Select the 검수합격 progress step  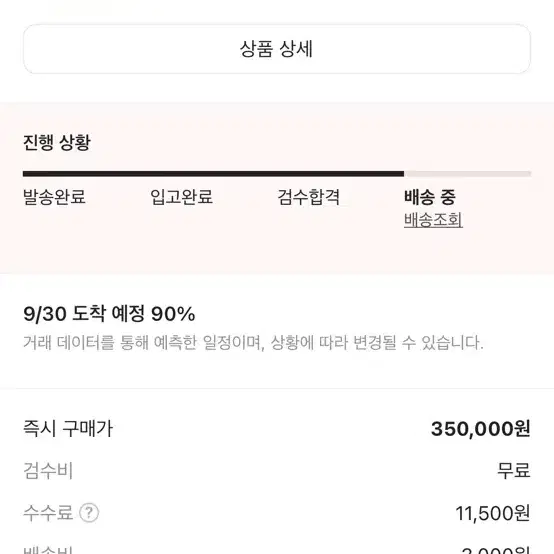[308, 197]
